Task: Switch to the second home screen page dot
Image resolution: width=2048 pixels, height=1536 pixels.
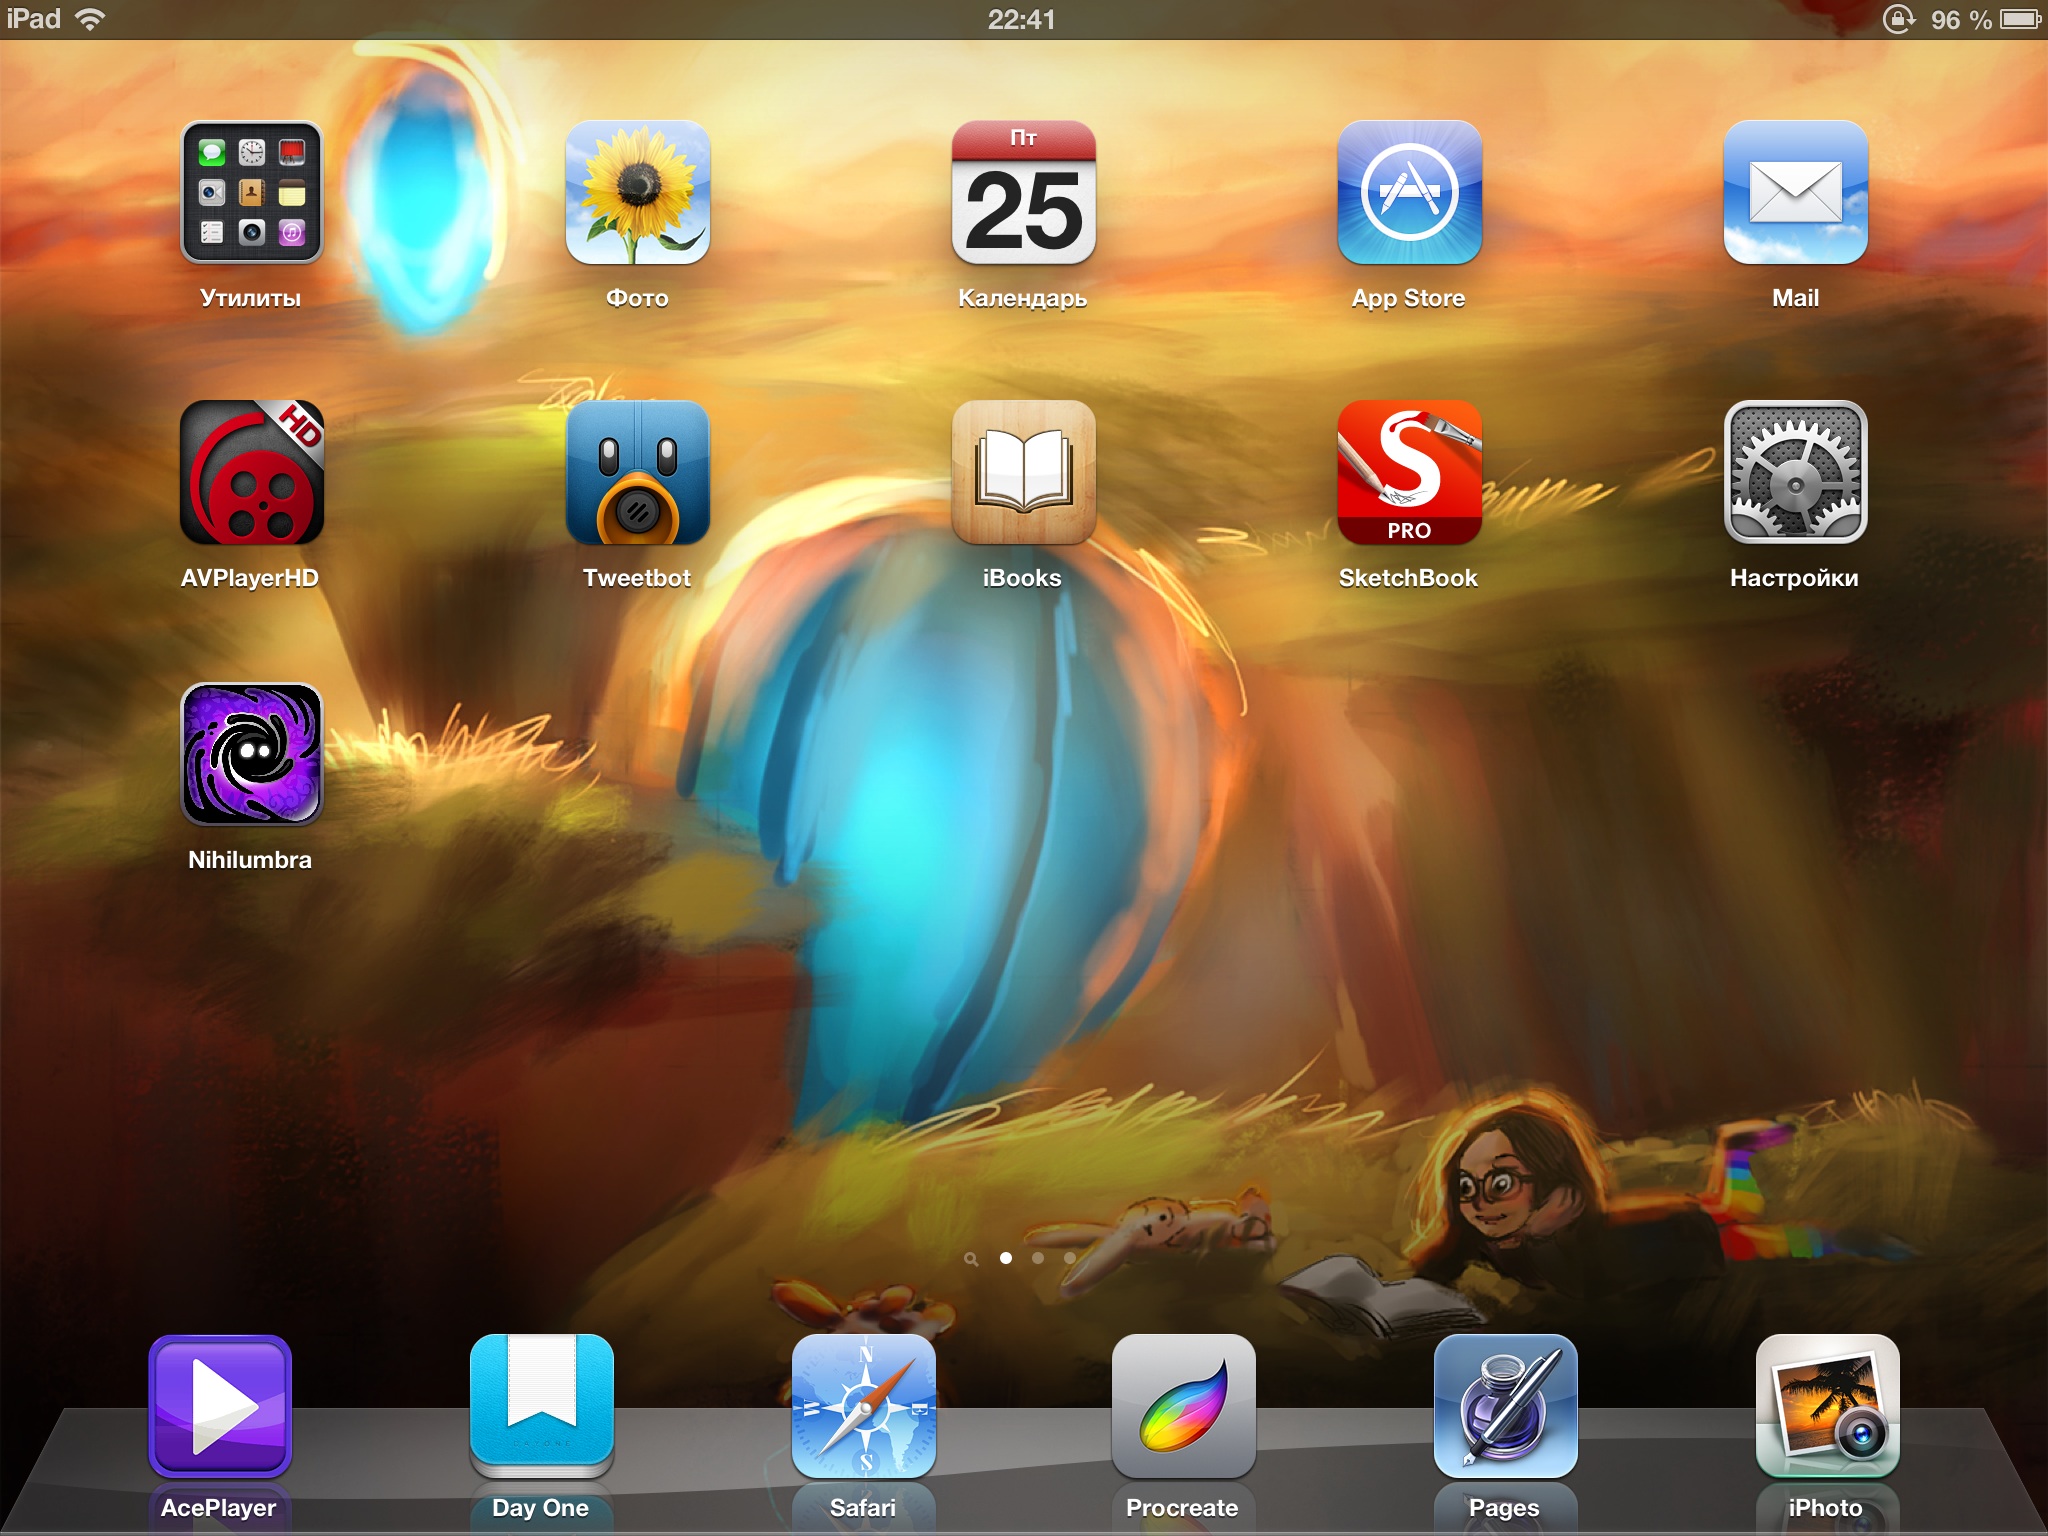Action: 1038,1258
